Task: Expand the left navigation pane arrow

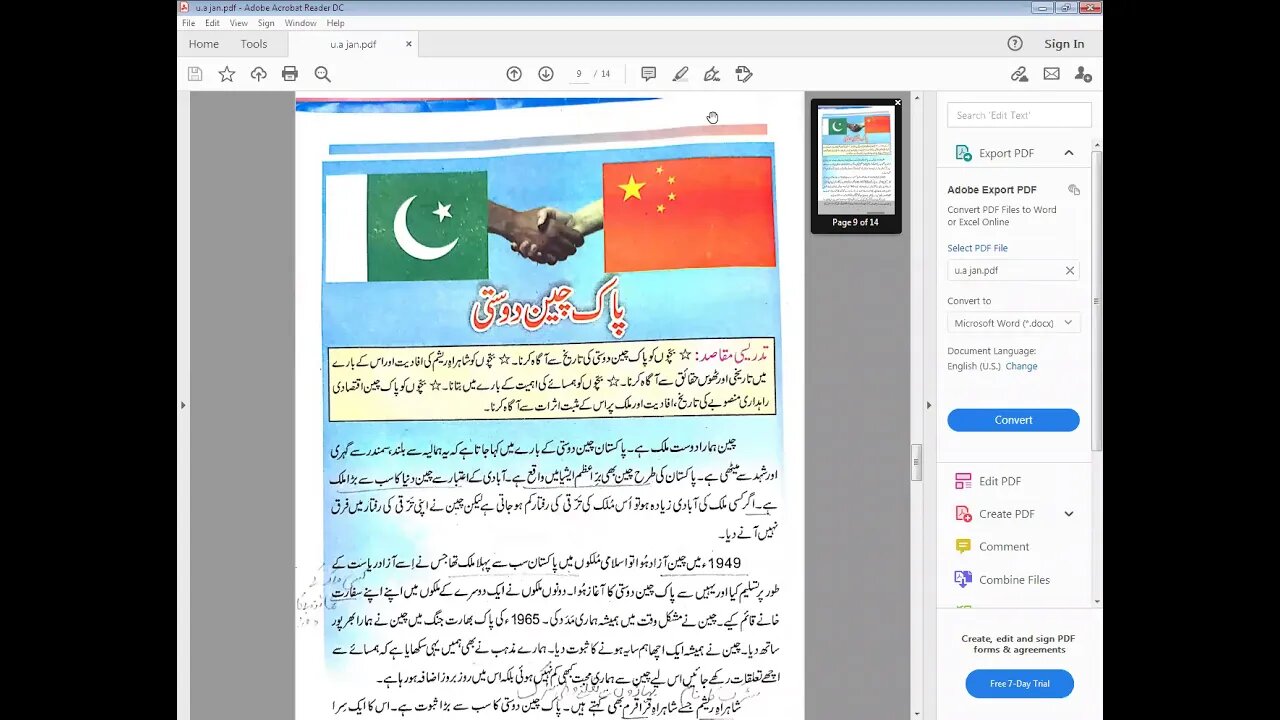Action: pos(182,405)
